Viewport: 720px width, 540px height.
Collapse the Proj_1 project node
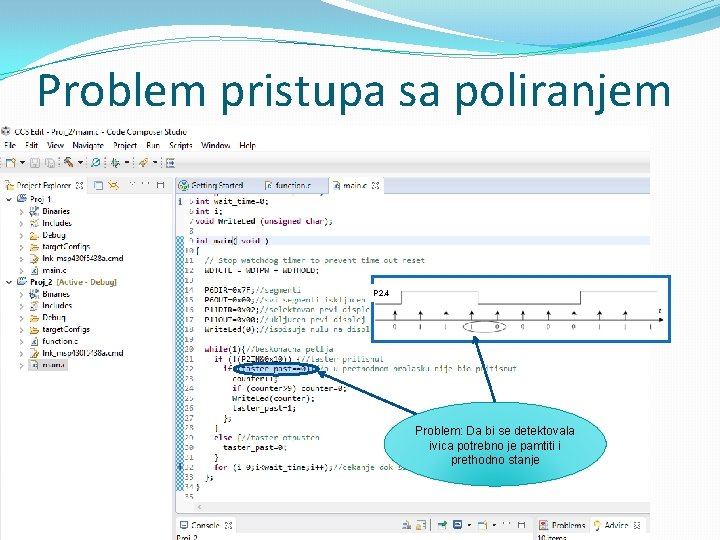click(9, 199)
